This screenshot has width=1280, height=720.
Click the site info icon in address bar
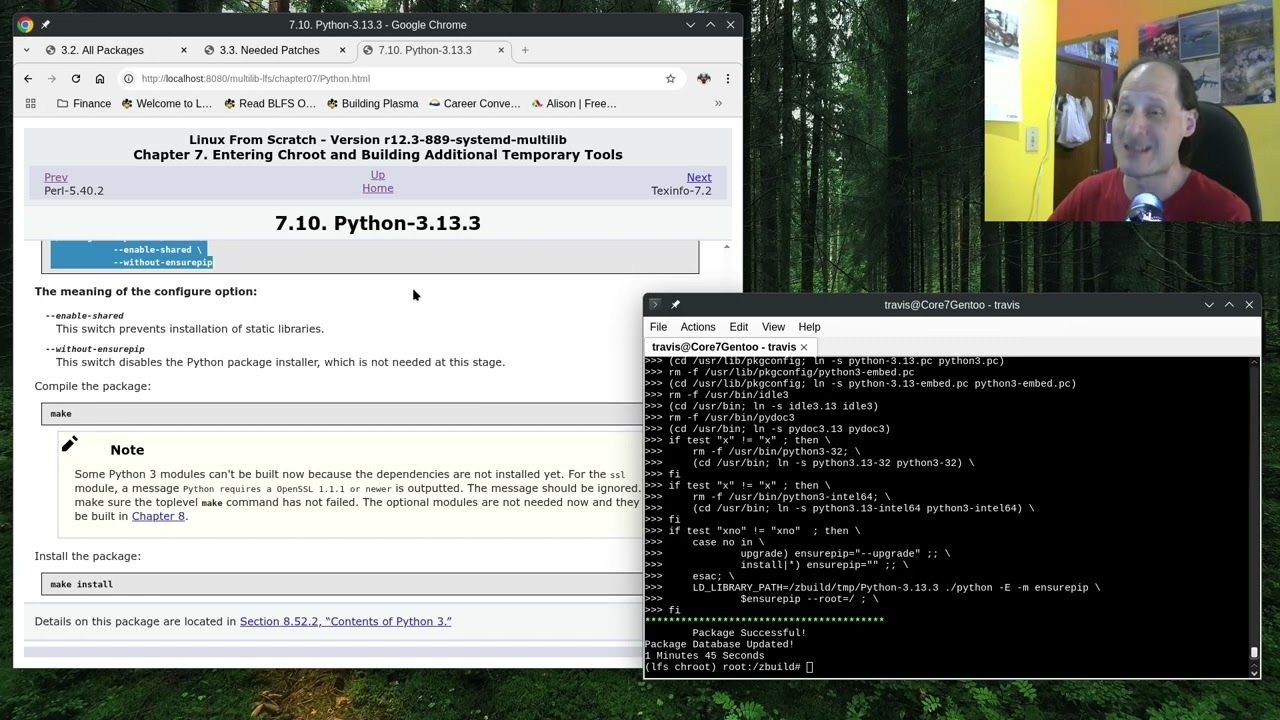(128, 78)
